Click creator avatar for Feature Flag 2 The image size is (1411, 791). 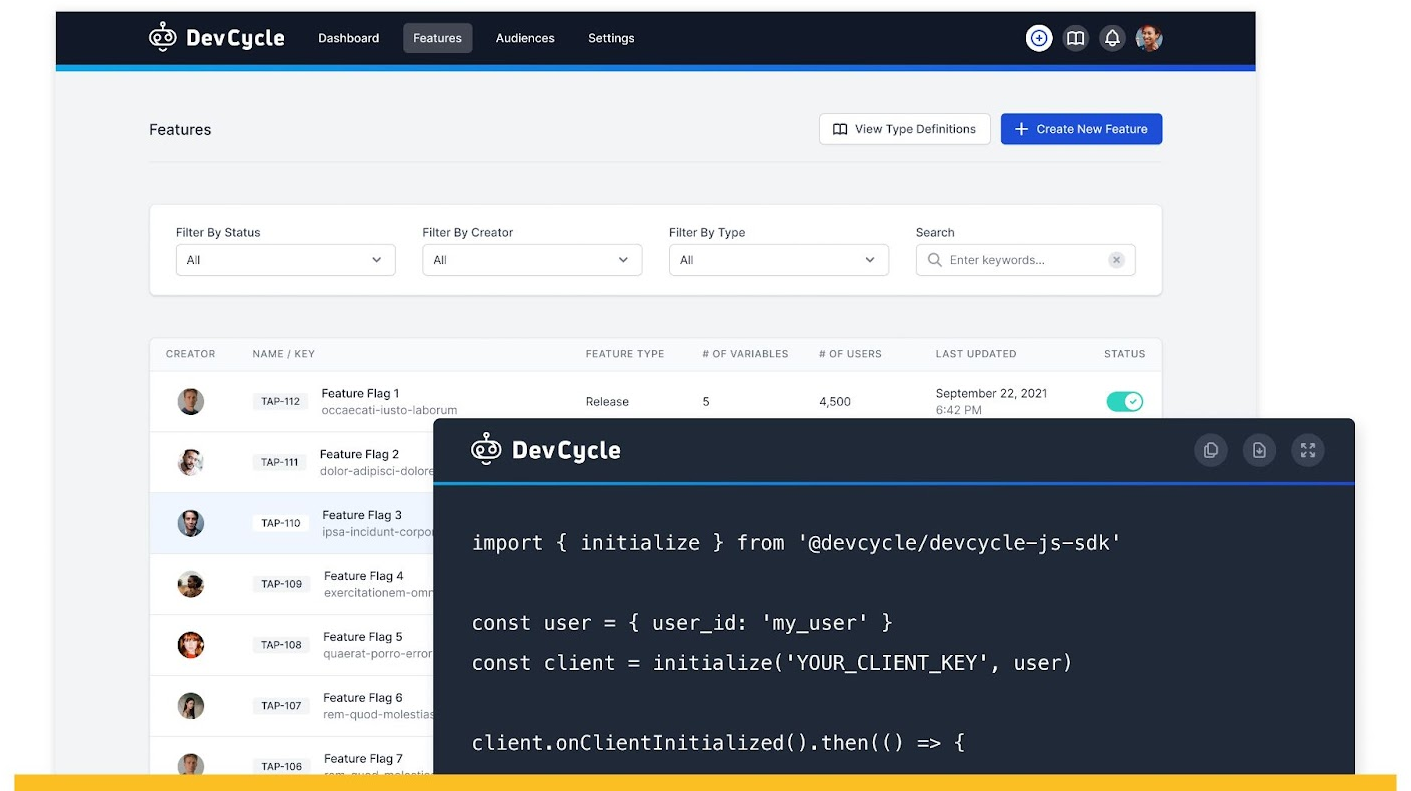tap(191, 462)
